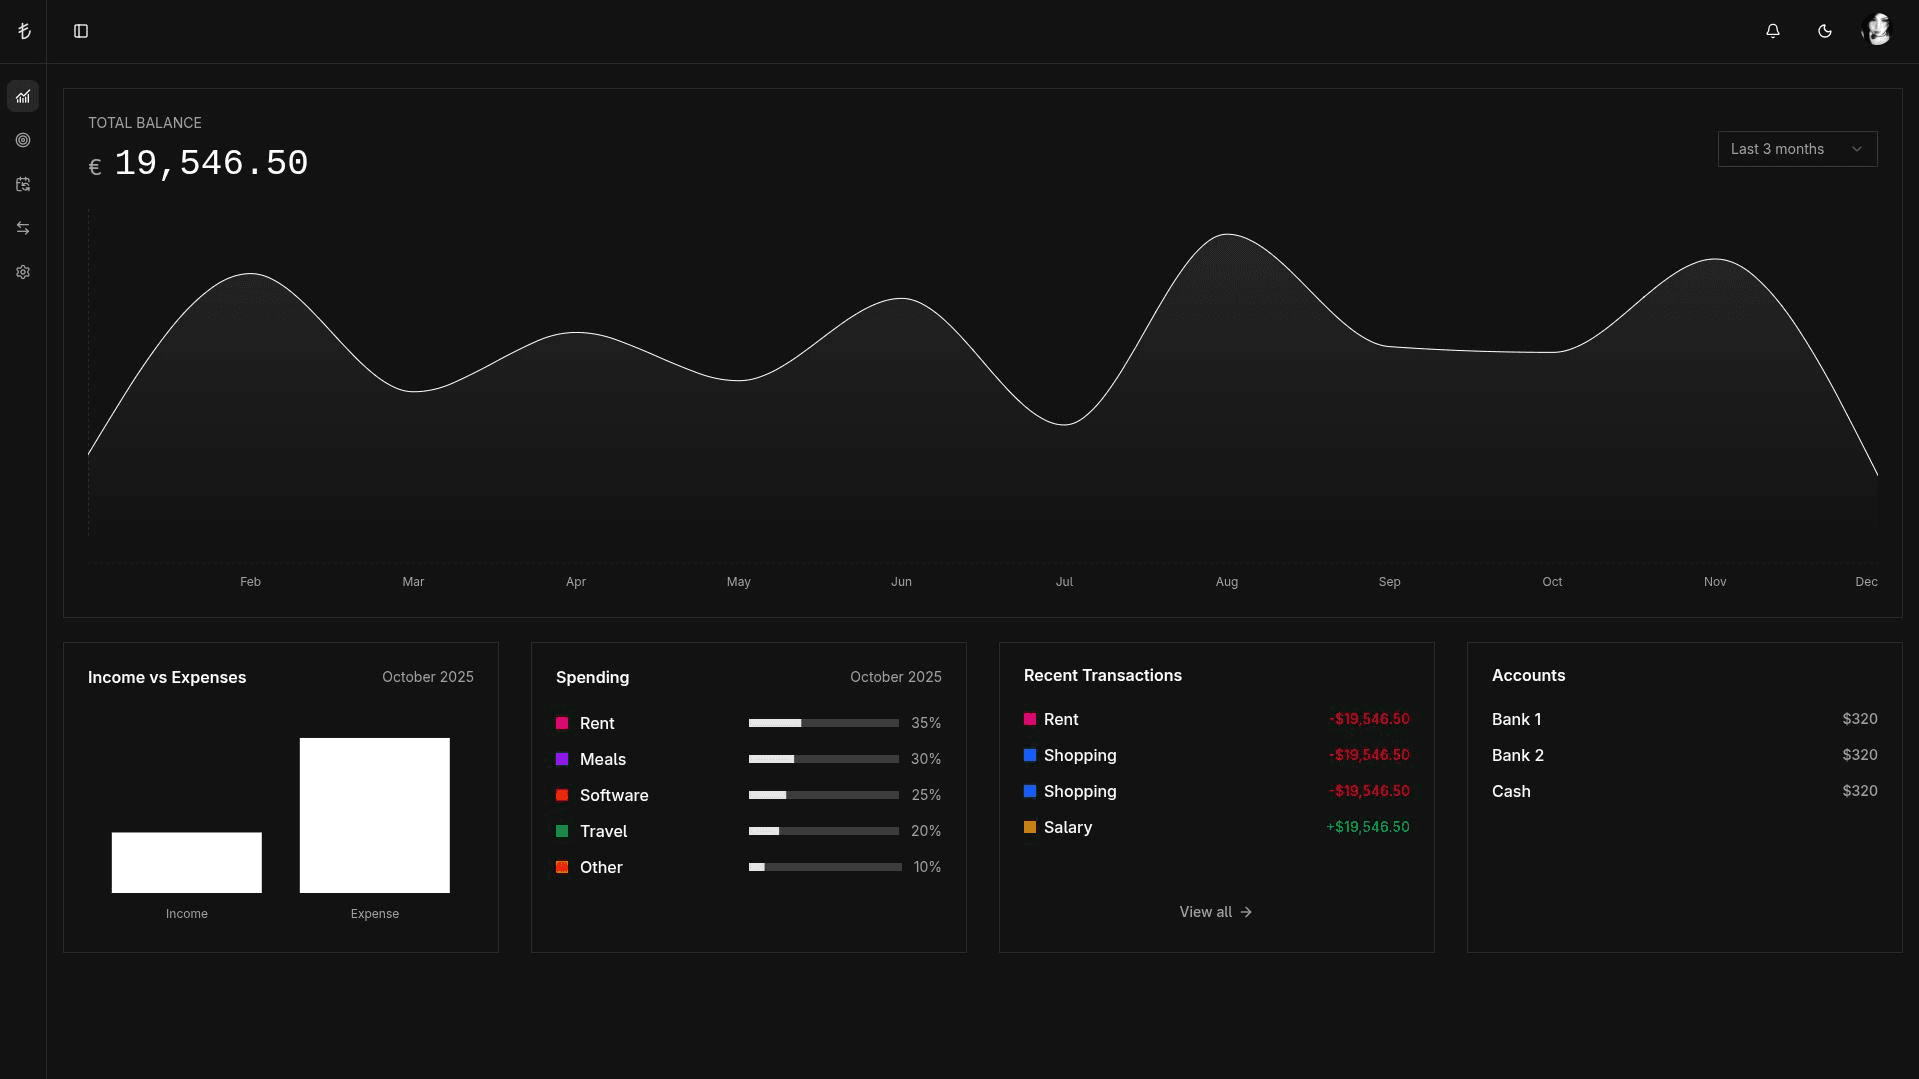Click the Software spending progress bar
This screenshot has width=1919, height=1079.
(822, 795)
